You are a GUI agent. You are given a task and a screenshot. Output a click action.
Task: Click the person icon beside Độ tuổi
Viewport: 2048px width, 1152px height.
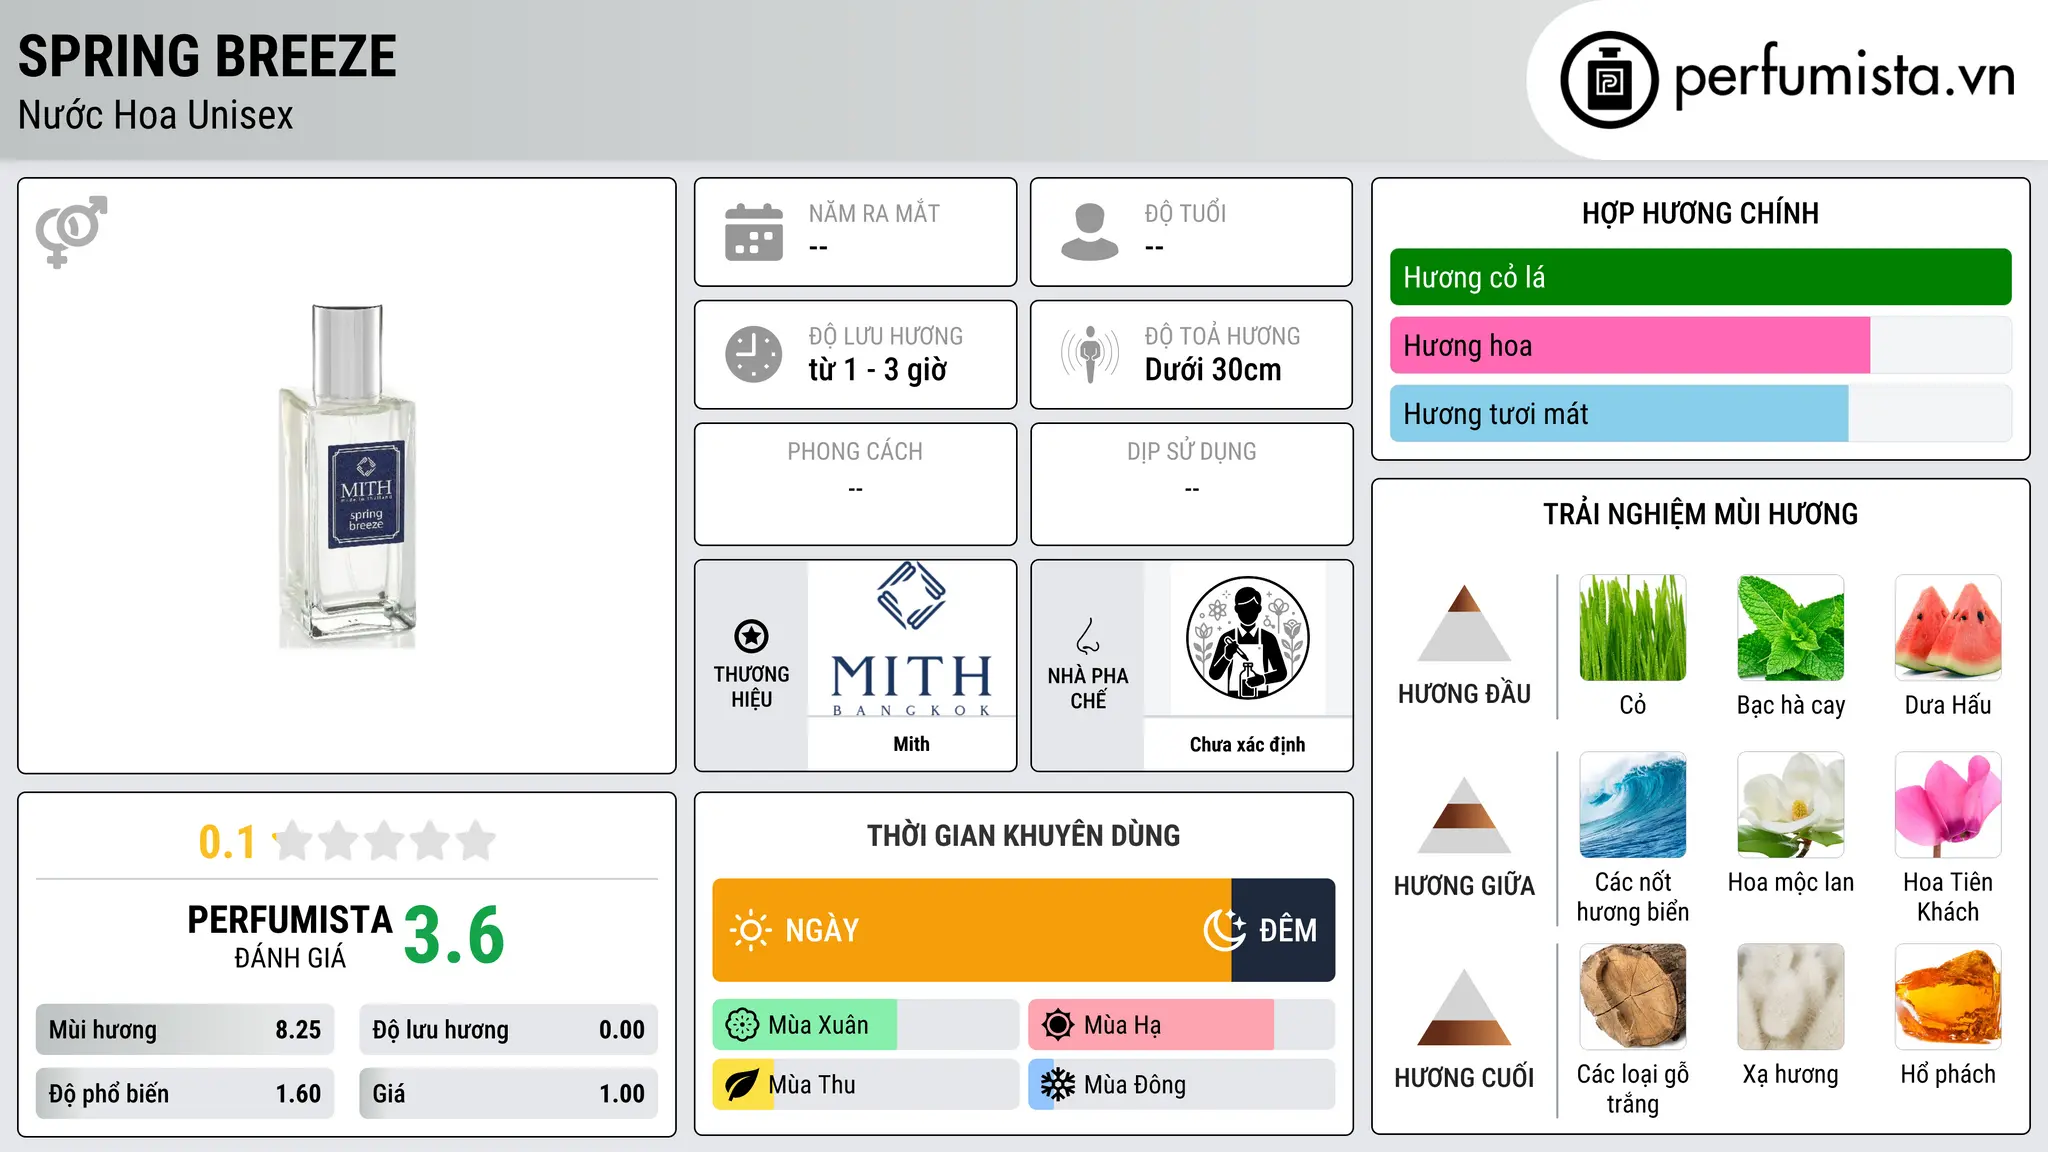point(1090,232)
